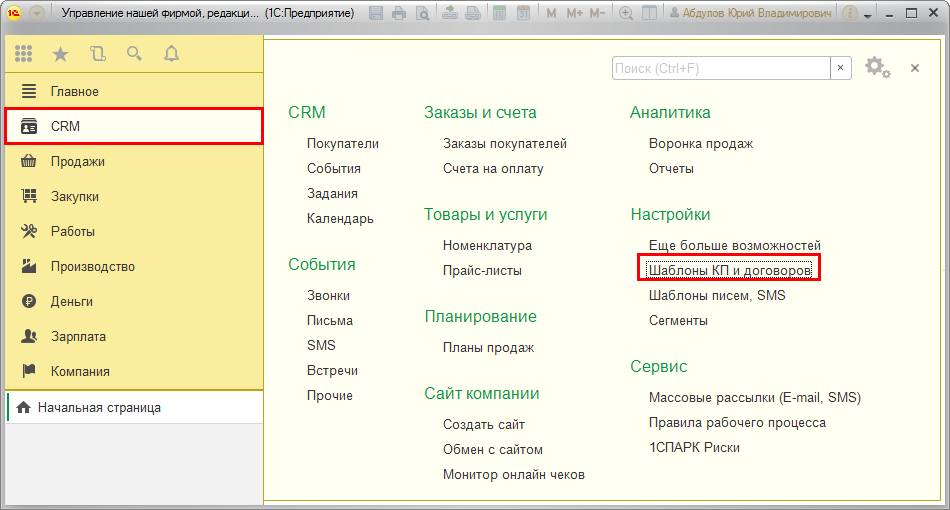
Task: Open Задания link
Action: tap(332, 194)
